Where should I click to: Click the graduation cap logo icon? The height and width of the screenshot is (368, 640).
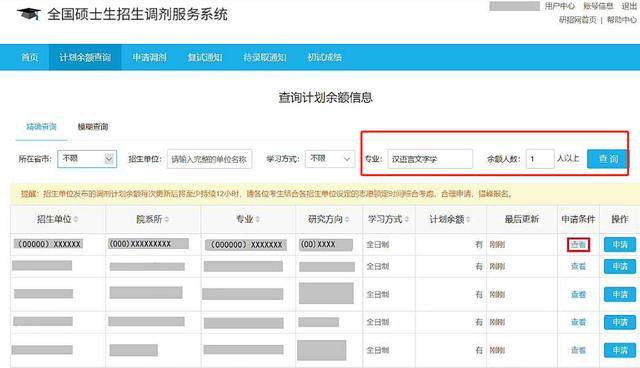pyautogui.click(x=29, y=14)
